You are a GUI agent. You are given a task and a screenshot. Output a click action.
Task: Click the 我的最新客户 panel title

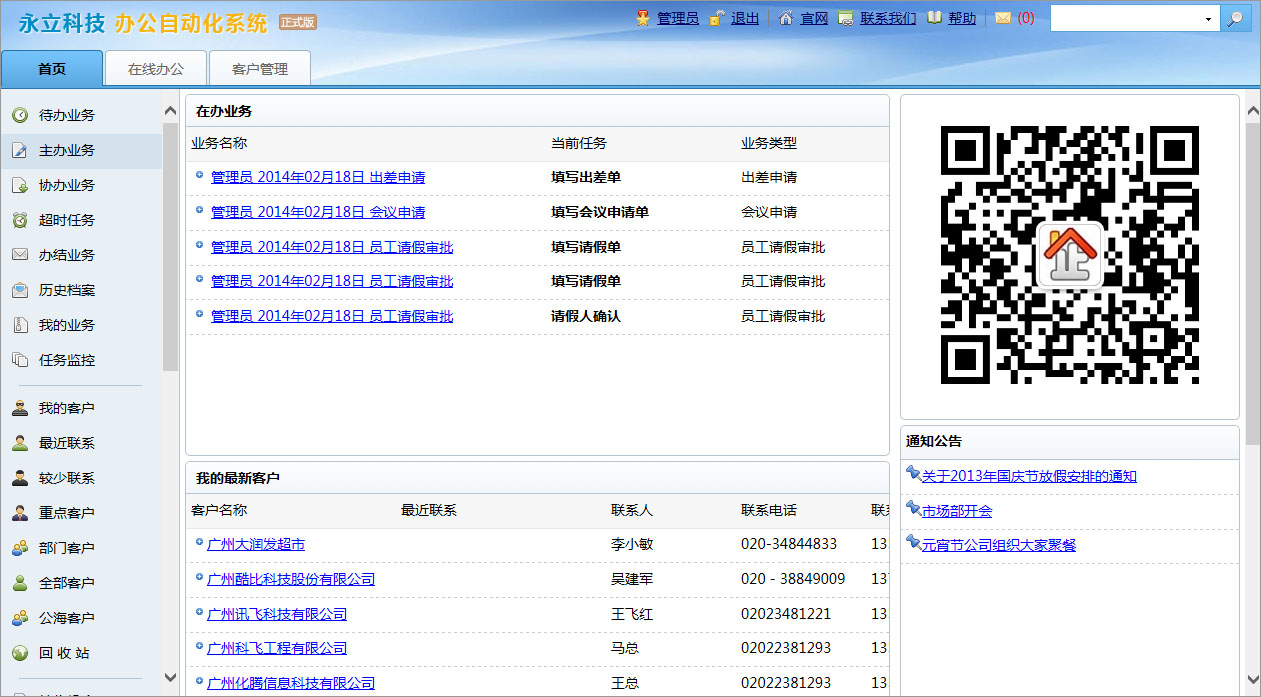(238, 478)
